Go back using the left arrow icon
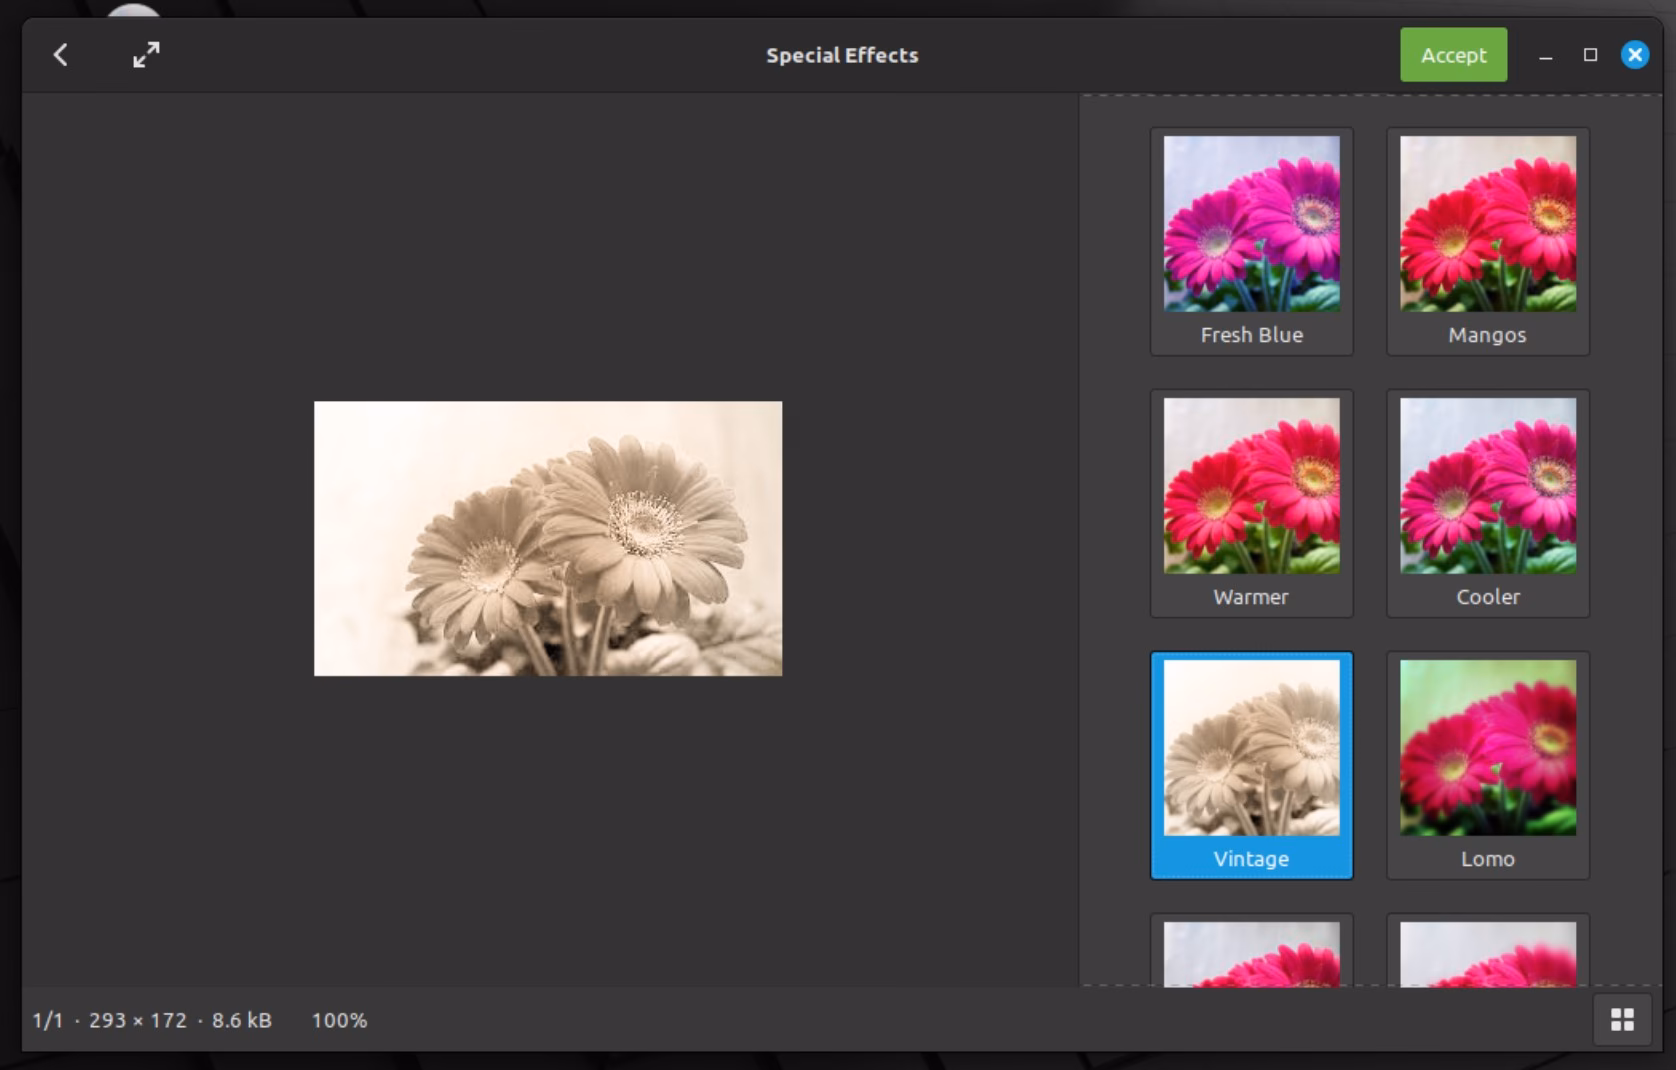Image resolution: width=1676 pixels, height=1070 pixels. [61, 55]
